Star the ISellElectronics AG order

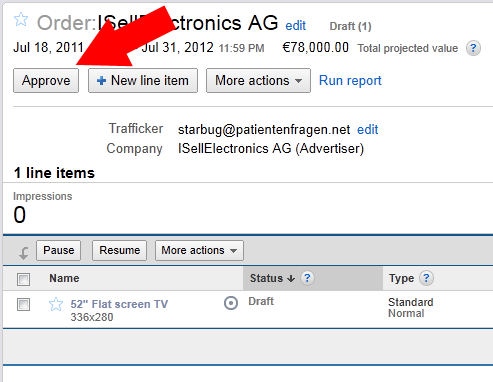[21, 19]
